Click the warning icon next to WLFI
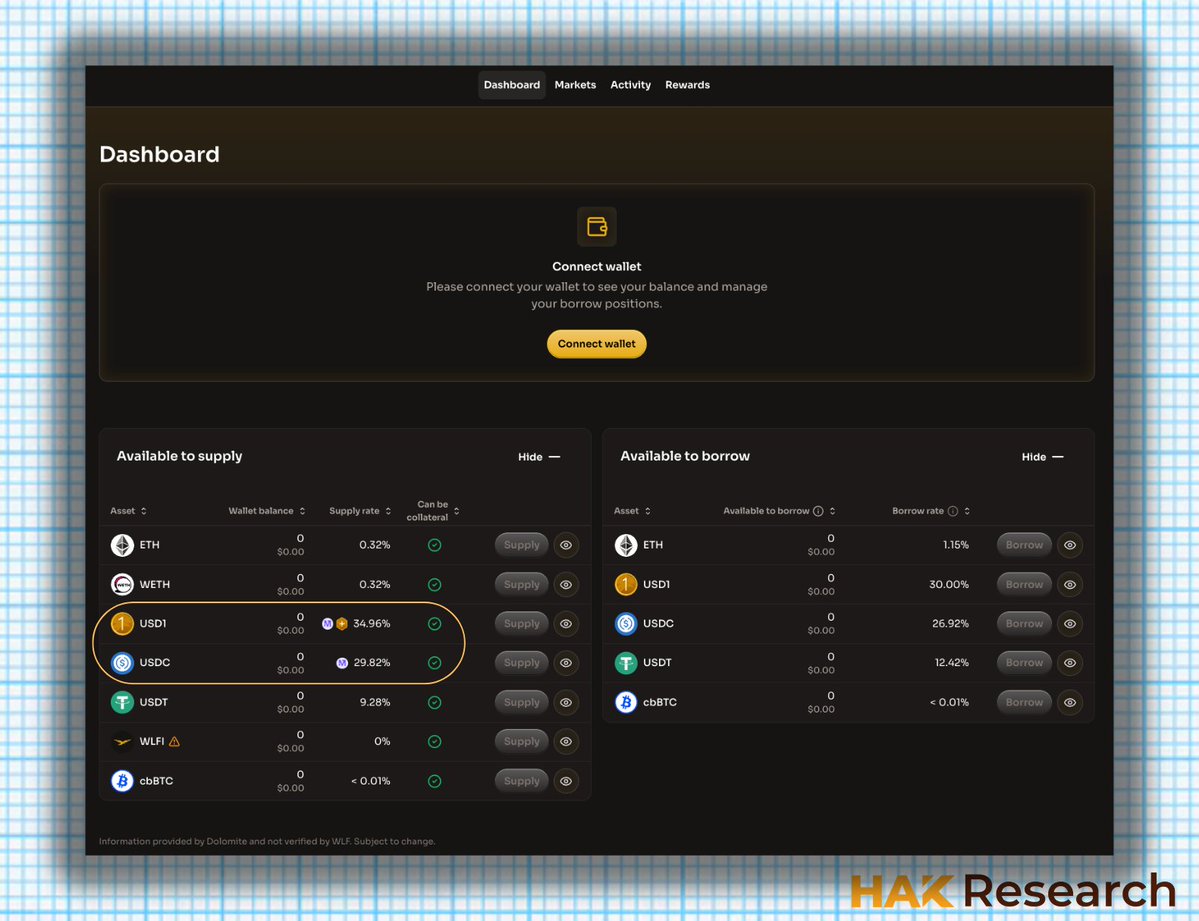1199x921 pixels. [176, 741]
